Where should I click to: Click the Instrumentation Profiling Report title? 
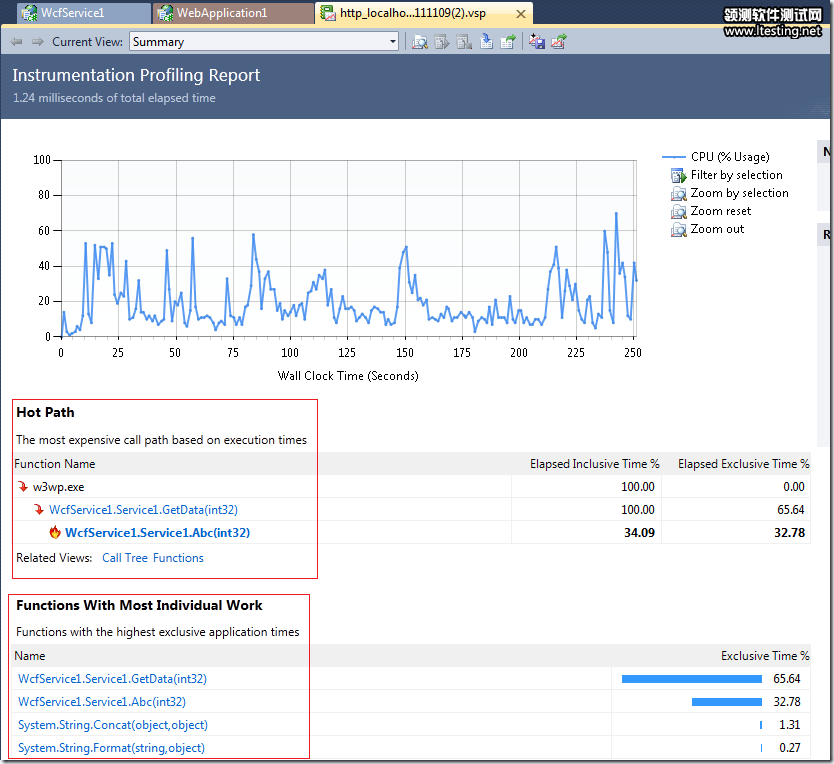[x=136, y=75]
